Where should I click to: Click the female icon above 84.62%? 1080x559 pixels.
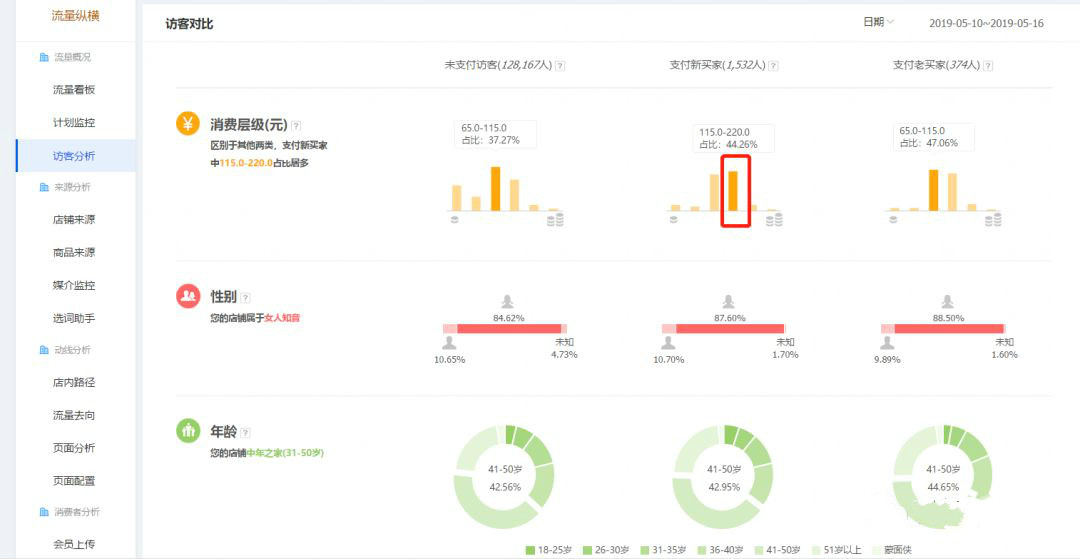508,302
